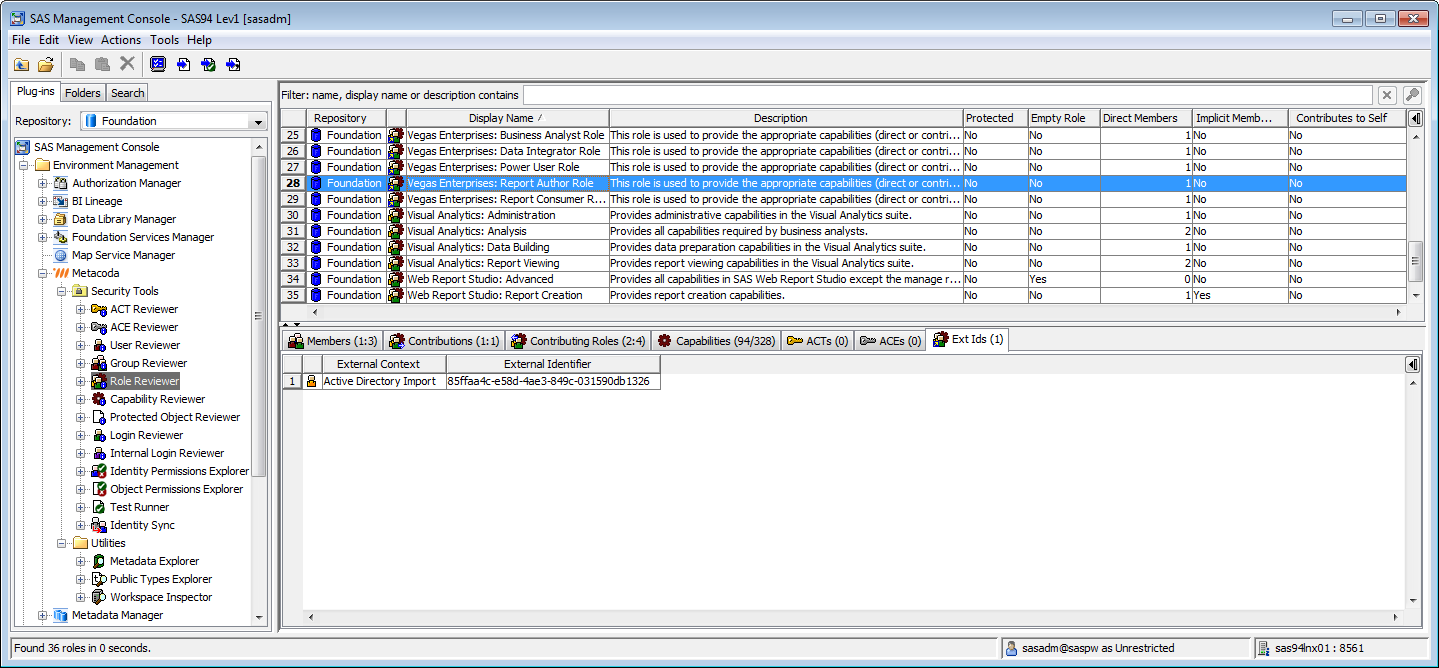This screenshot has height=668, width=1439.
Task: Expand the Data Library Manager node
Action: (x=43, y=219)
